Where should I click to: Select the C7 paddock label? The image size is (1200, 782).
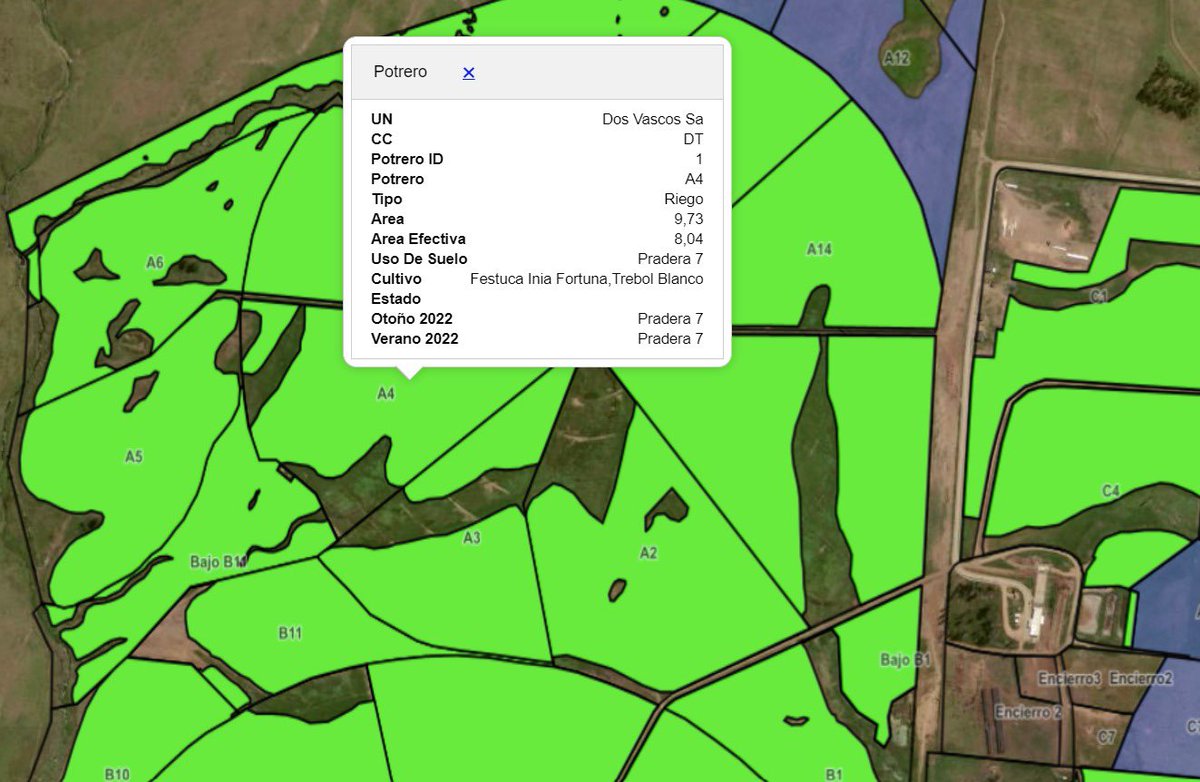click(1106, 737)
